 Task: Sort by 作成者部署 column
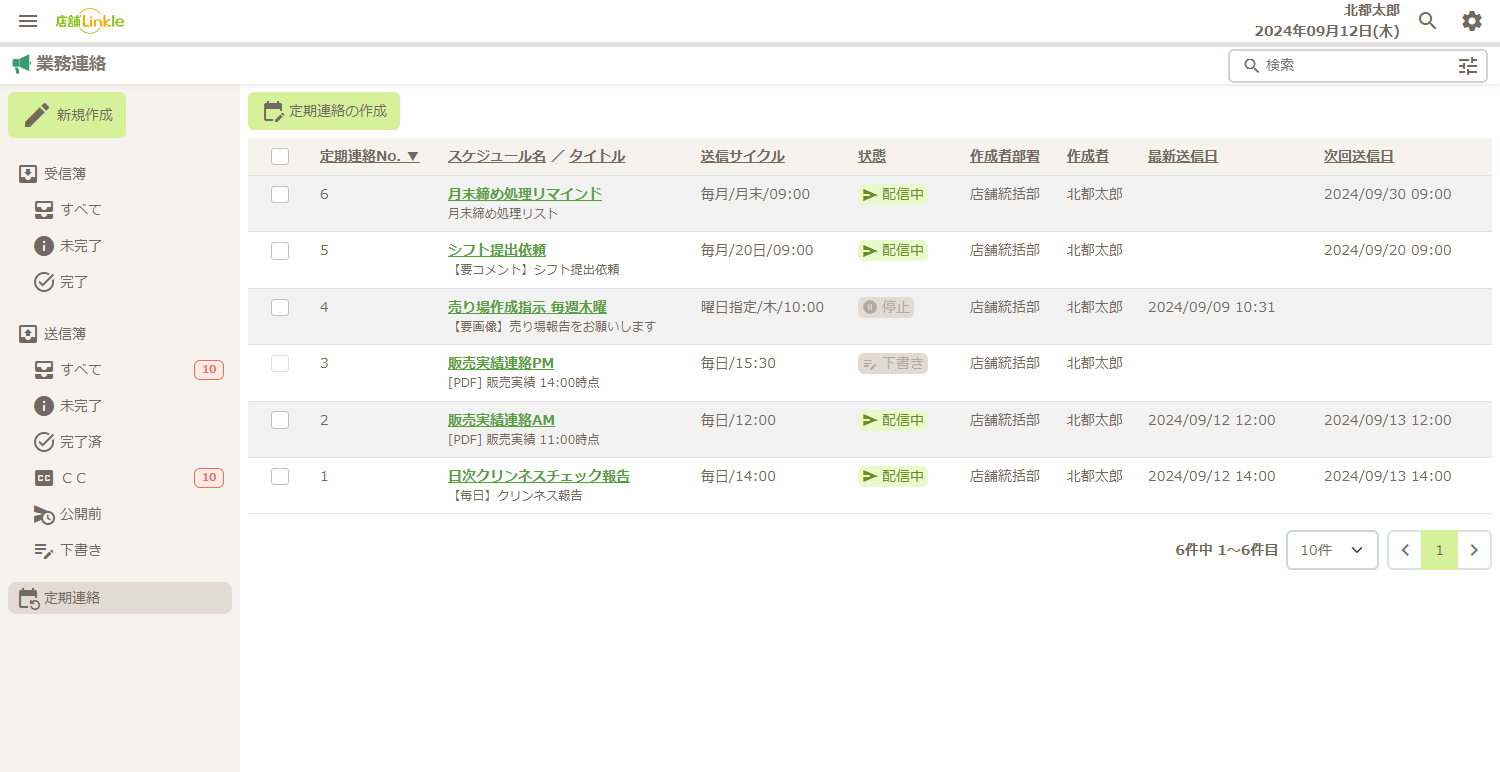point(1005,156)
